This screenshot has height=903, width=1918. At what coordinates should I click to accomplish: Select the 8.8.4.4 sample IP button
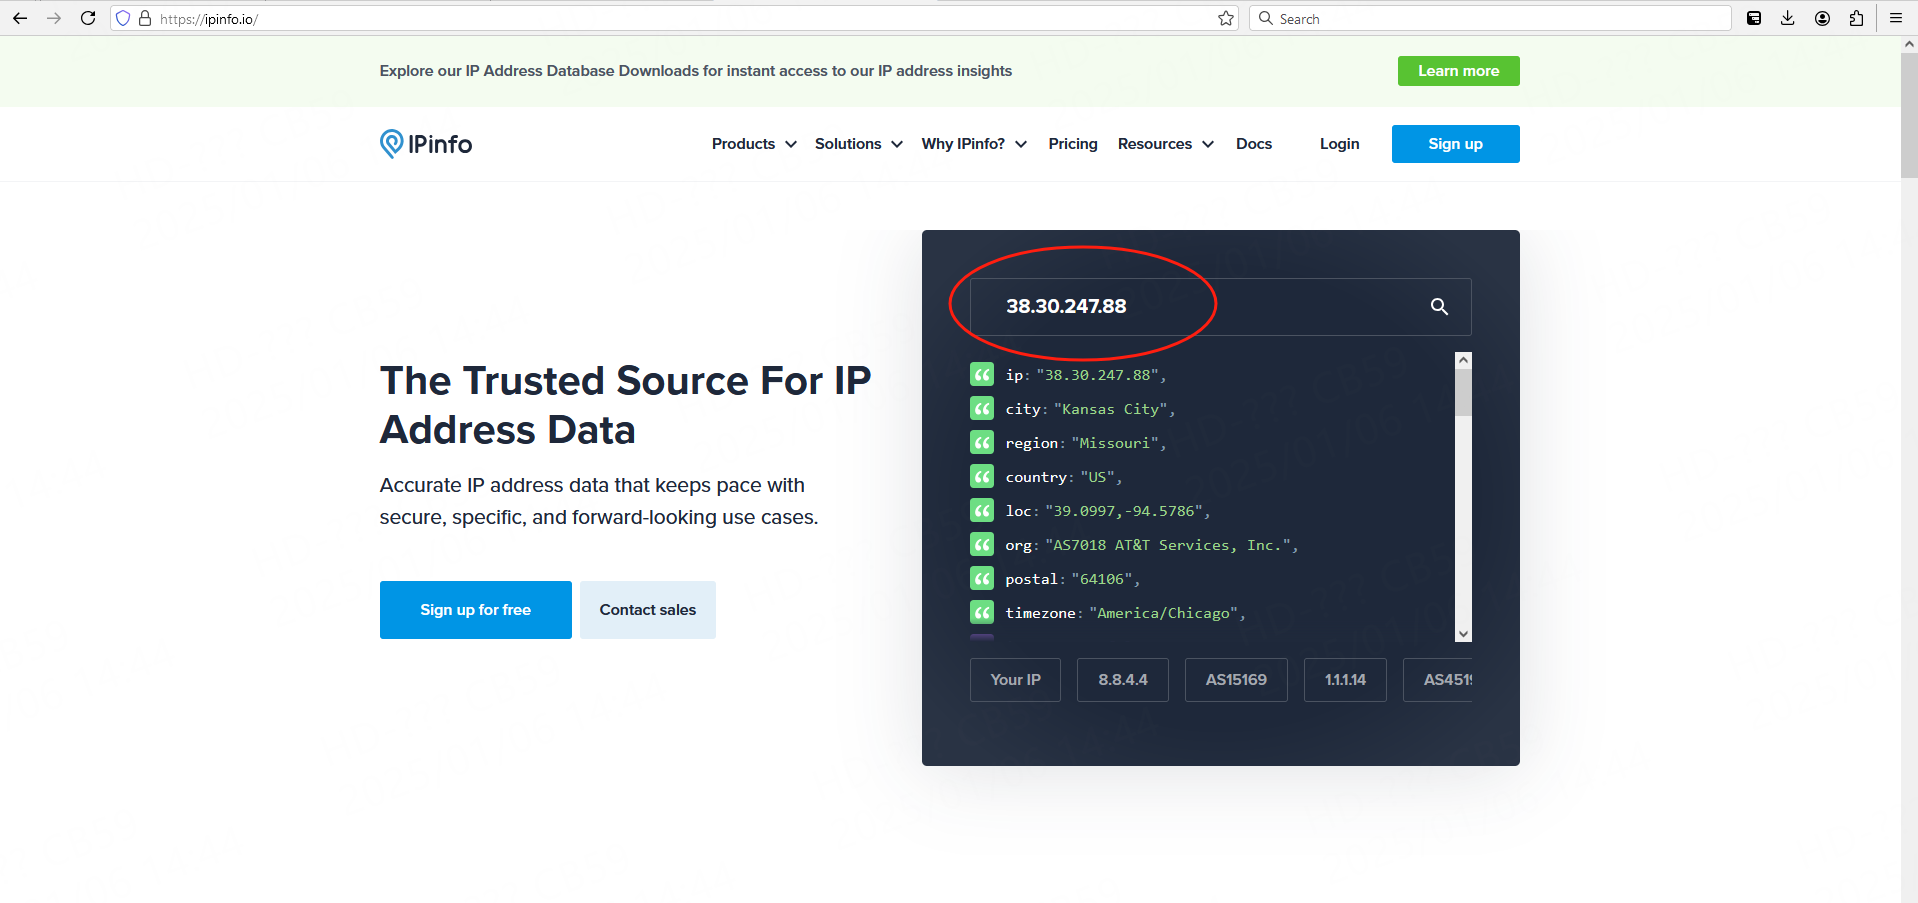(1122, 680)
